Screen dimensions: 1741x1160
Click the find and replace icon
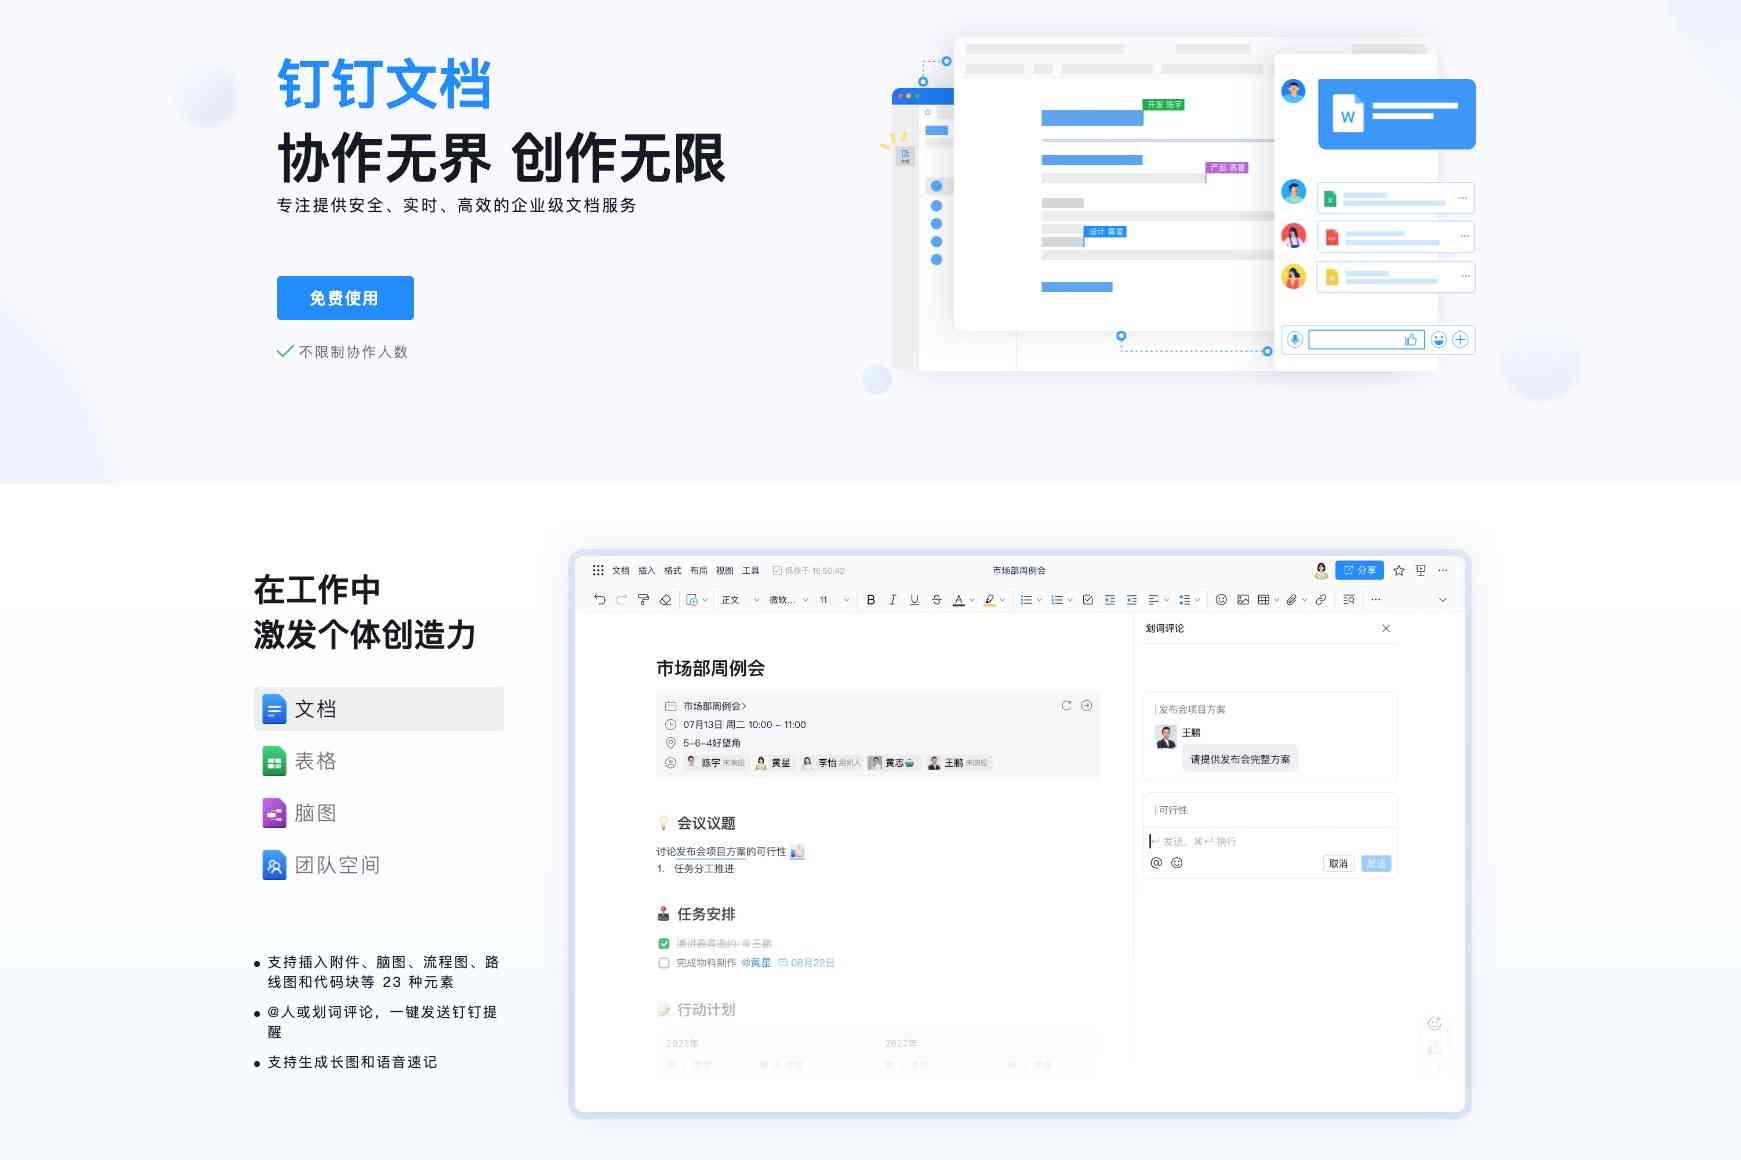pos(1349,600)
